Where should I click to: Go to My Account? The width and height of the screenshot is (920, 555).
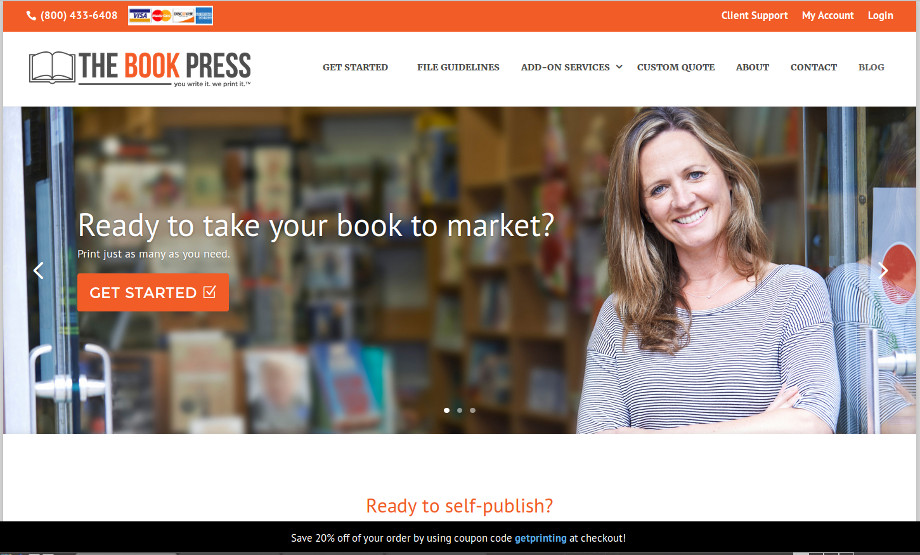pos(828,16)
